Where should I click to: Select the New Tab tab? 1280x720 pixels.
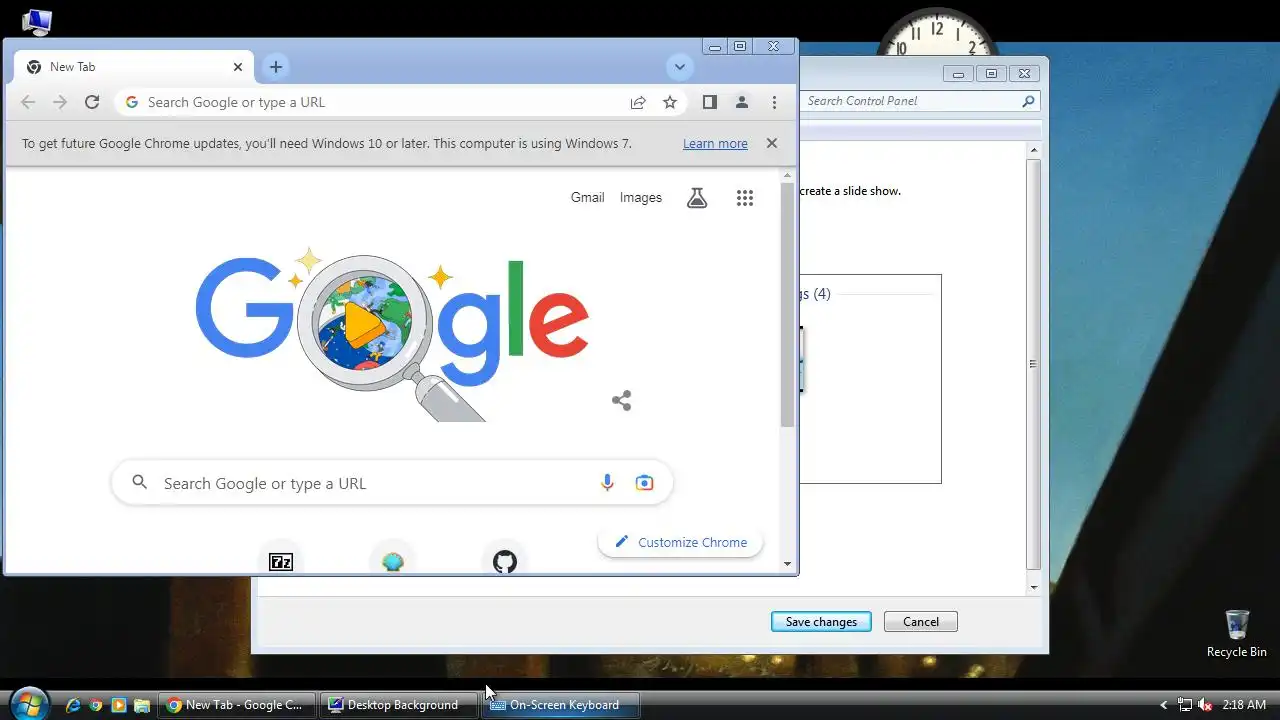[134, 67]
